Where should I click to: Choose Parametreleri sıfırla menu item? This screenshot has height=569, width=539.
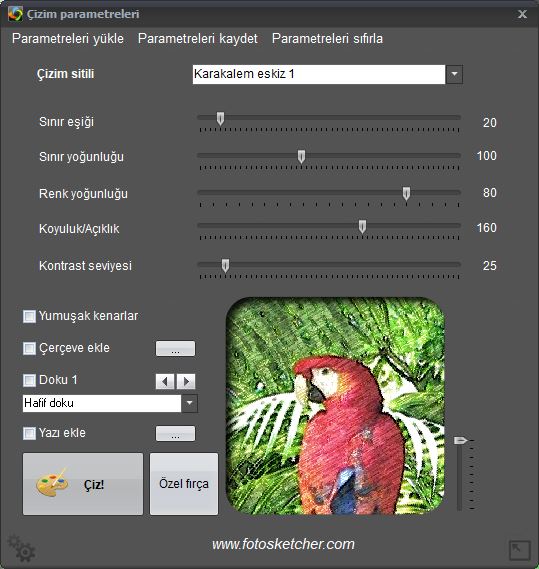(x=327, y=38)
